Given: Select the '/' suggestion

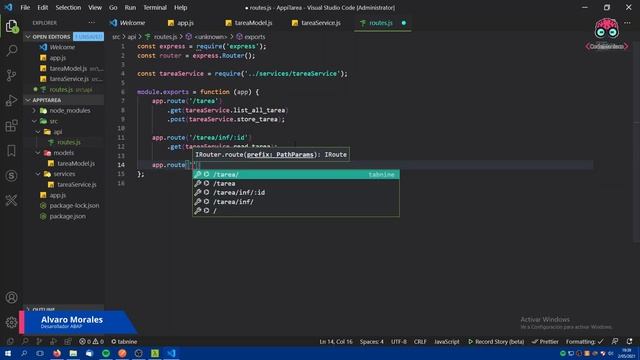Looking at the screenshot, I should point(296,211).
